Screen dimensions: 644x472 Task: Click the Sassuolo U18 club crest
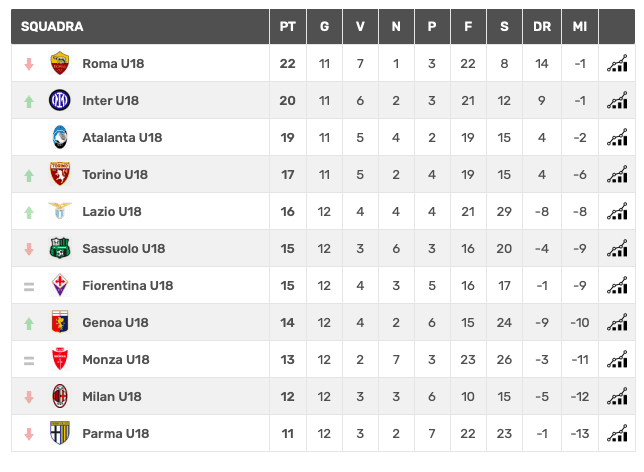tap(60, 248)
